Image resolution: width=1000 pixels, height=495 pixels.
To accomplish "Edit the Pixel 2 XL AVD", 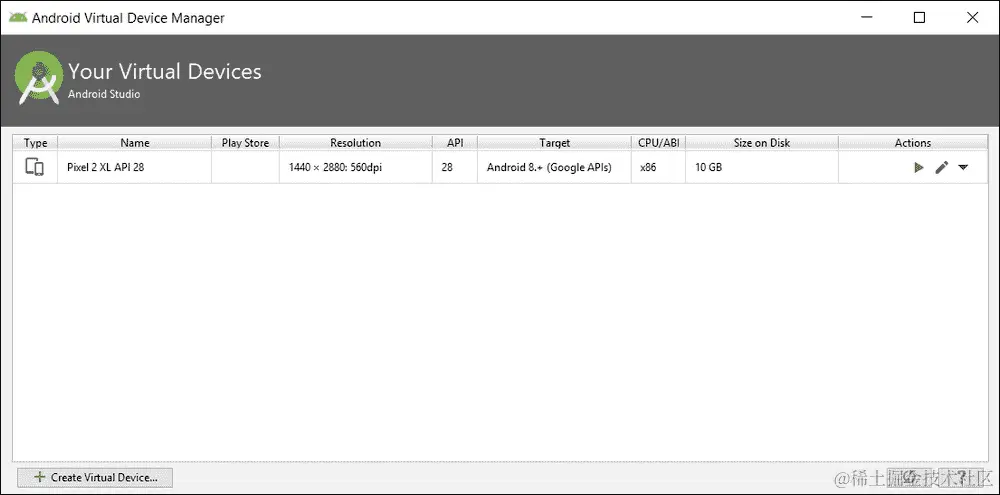I will pos(941,168).
